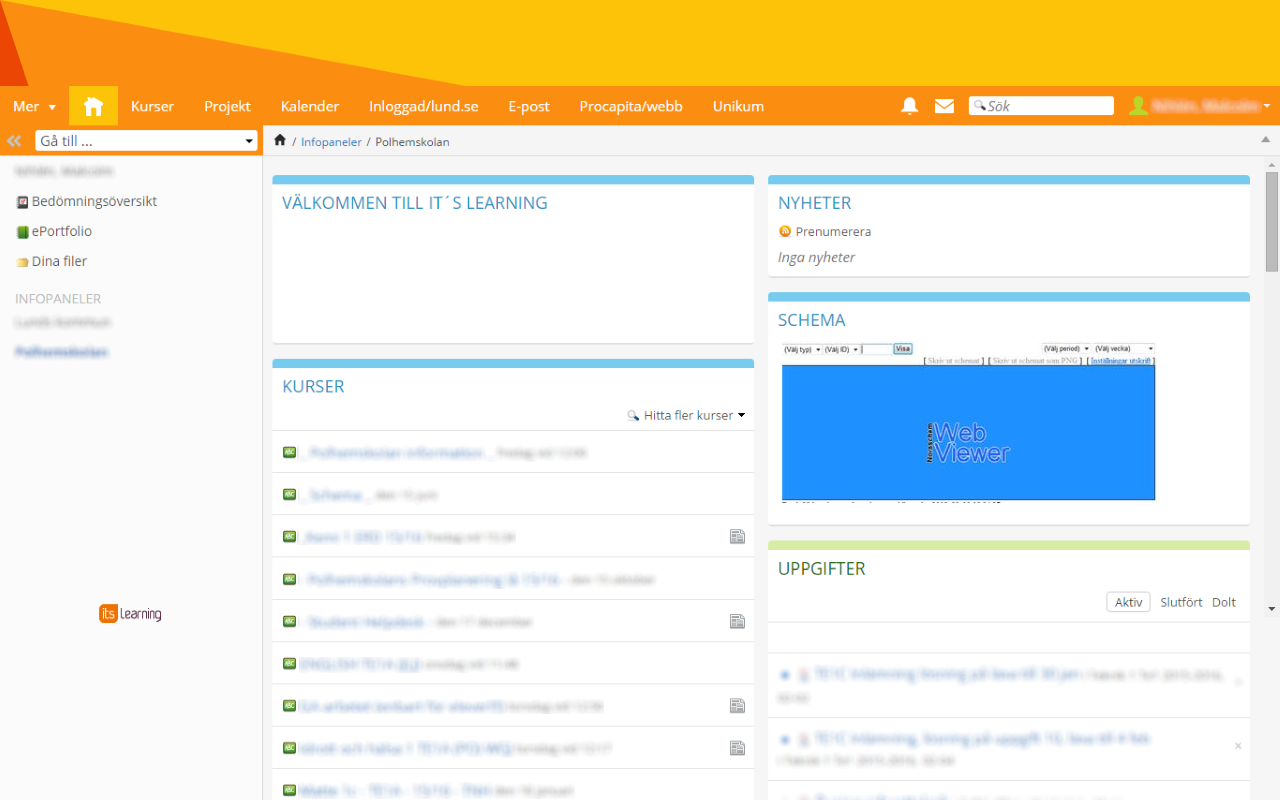Open the (Välj period) dropdown
Screen dimensions: 1280x800
(1066, 349)
